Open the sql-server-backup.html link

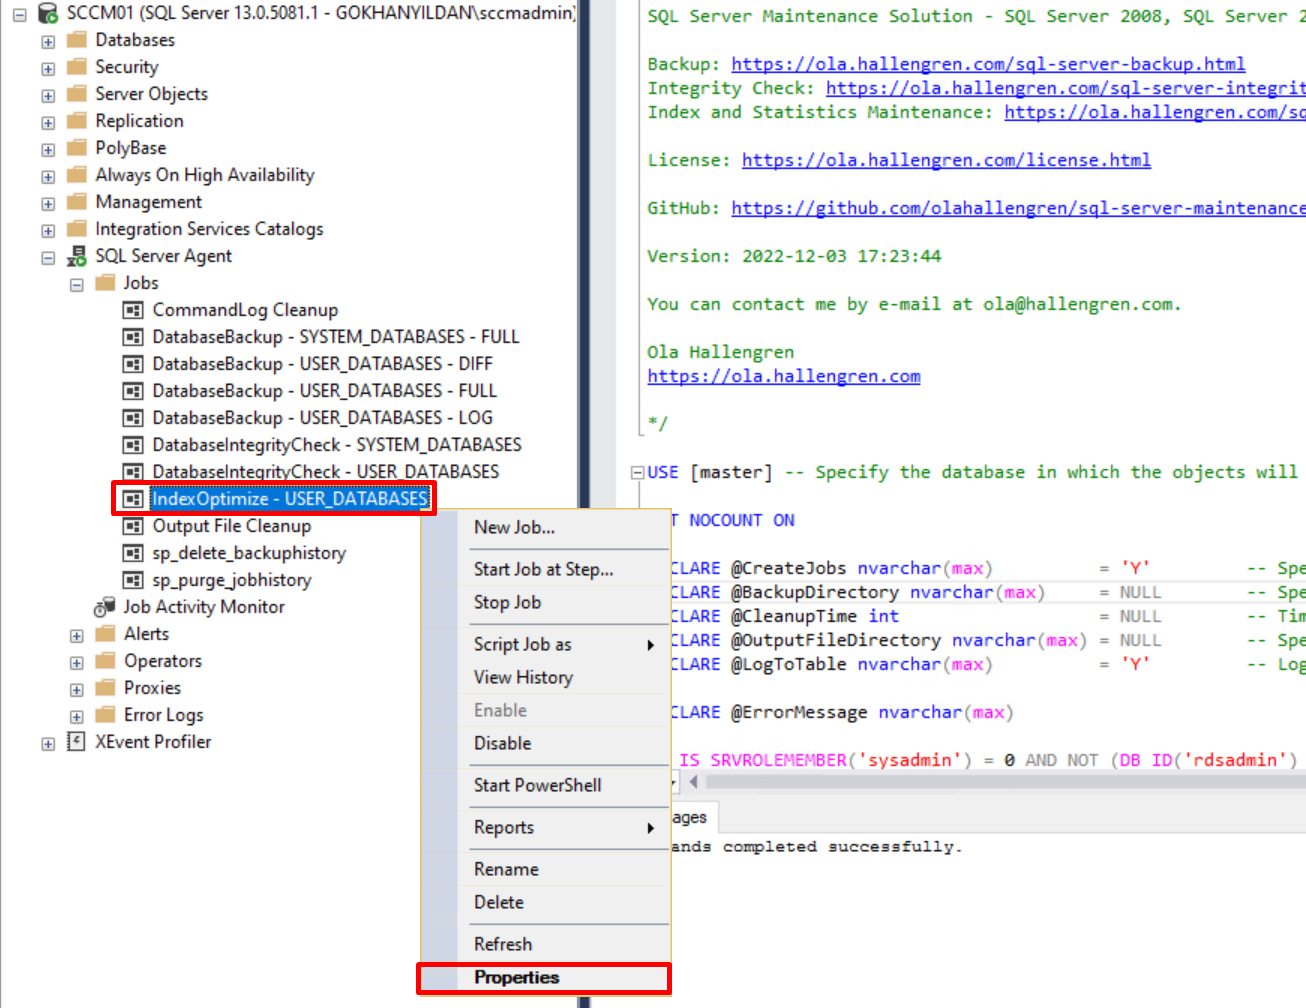[988, 64]
